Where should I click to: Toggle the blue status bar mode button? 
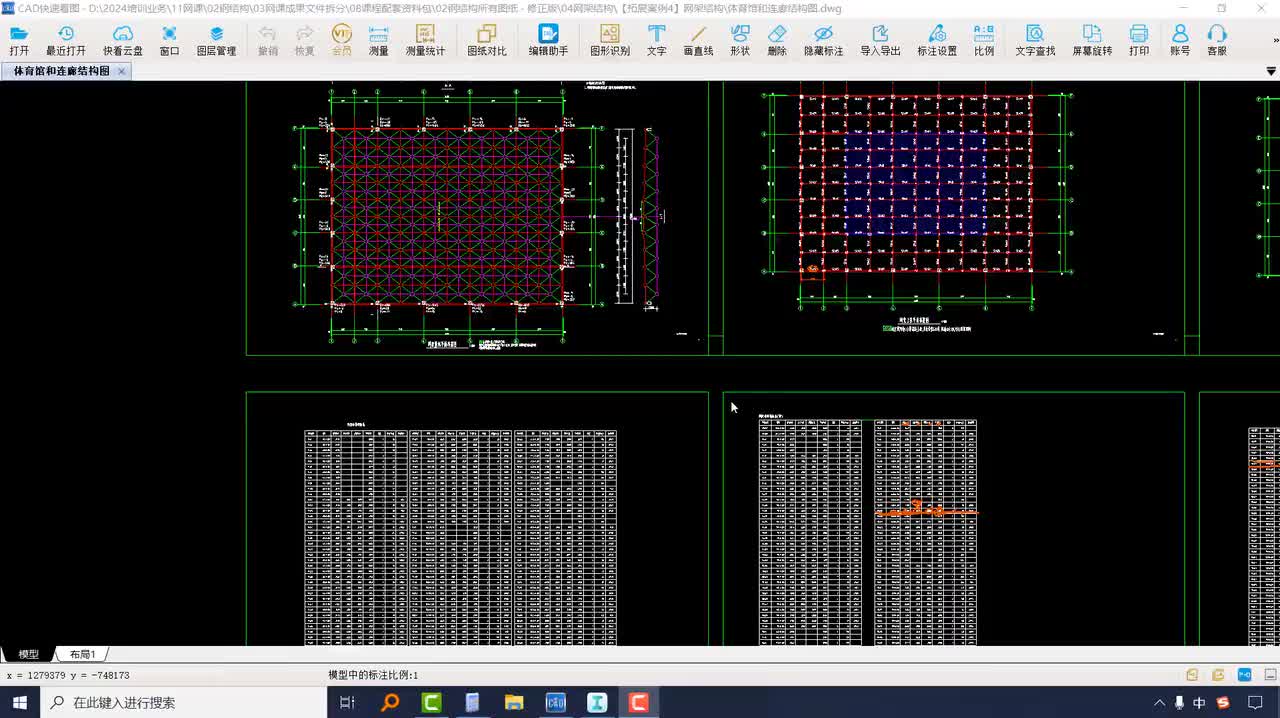(x=1245, y=675)
